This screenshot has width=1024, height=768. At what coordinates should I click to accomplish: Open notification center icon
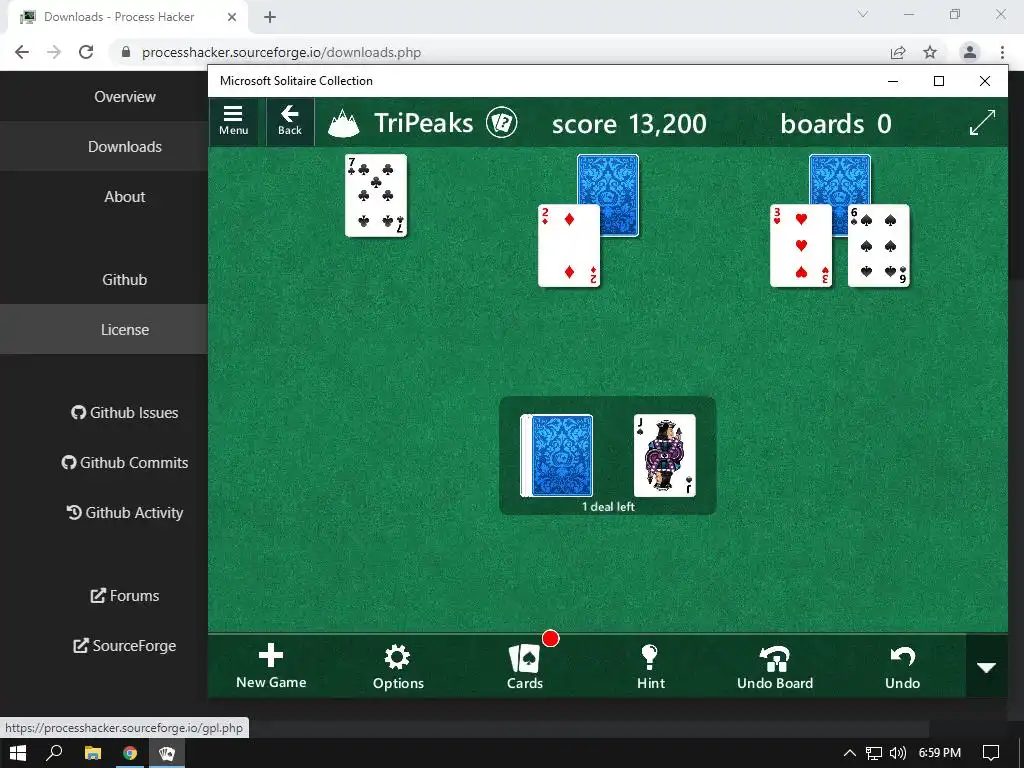pos(991,753)
